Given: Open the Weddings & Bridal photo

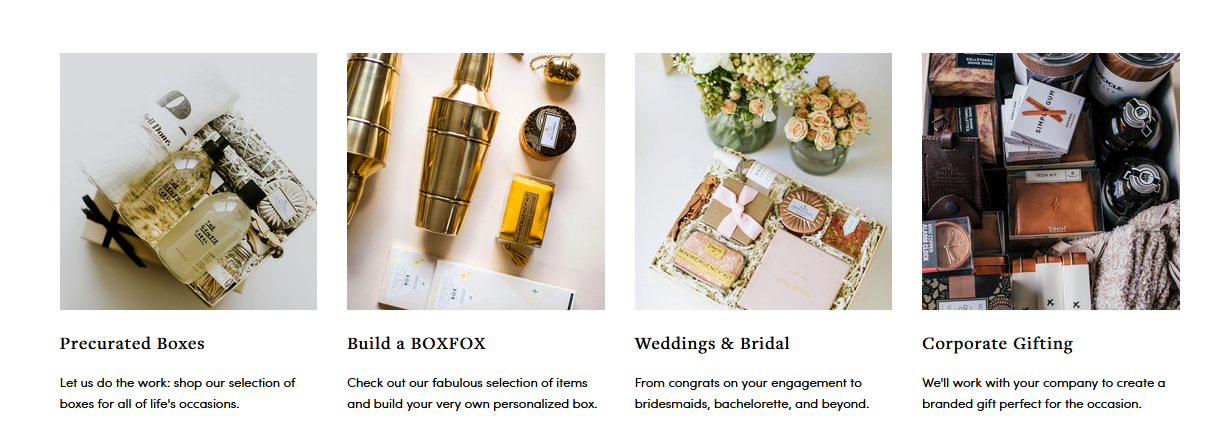Looking at the screenshot, I should point(763,181).
